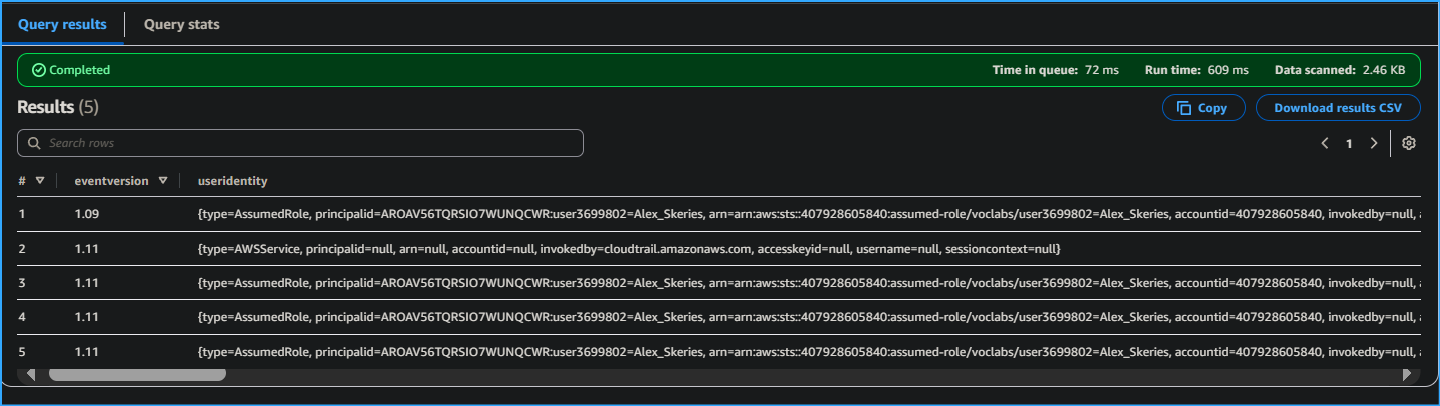Image resolution: width=1440 pixels, height=406 pixels.
Task: Click the horizontal scrollbar right arrow
Action: (x=1408, y=375)
